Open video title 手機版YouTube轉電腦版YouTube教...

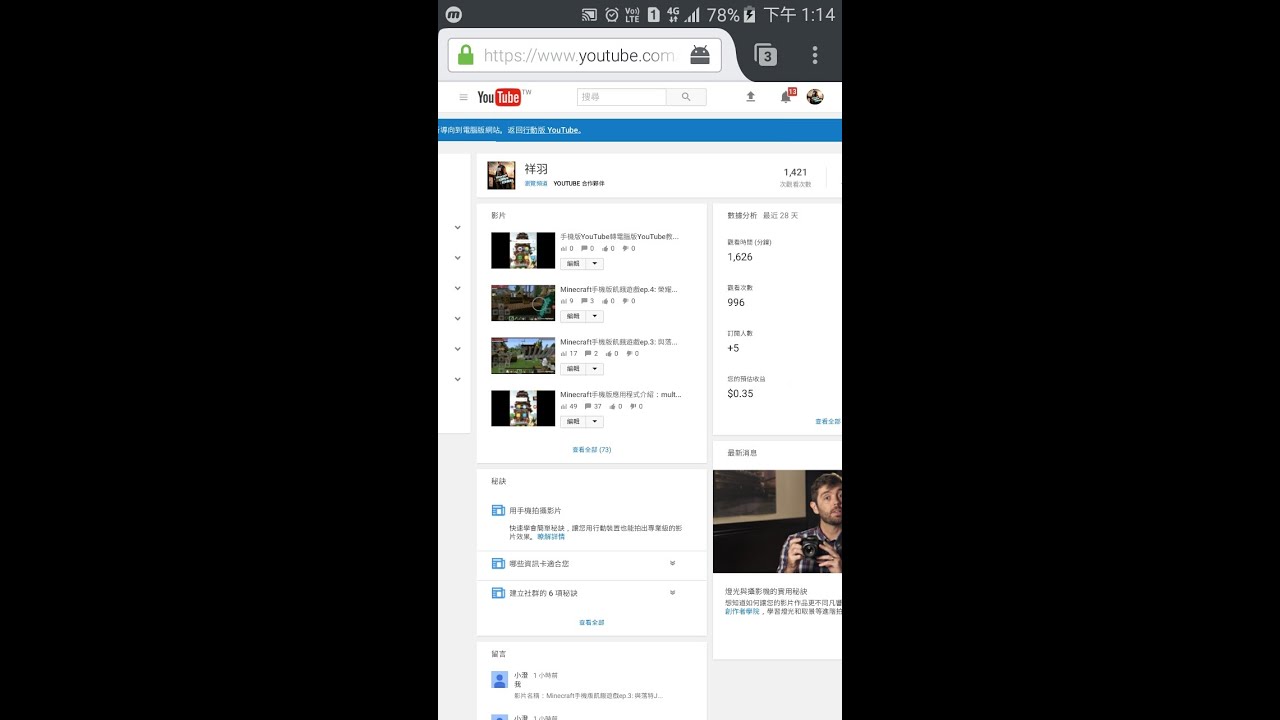[620, 237]
